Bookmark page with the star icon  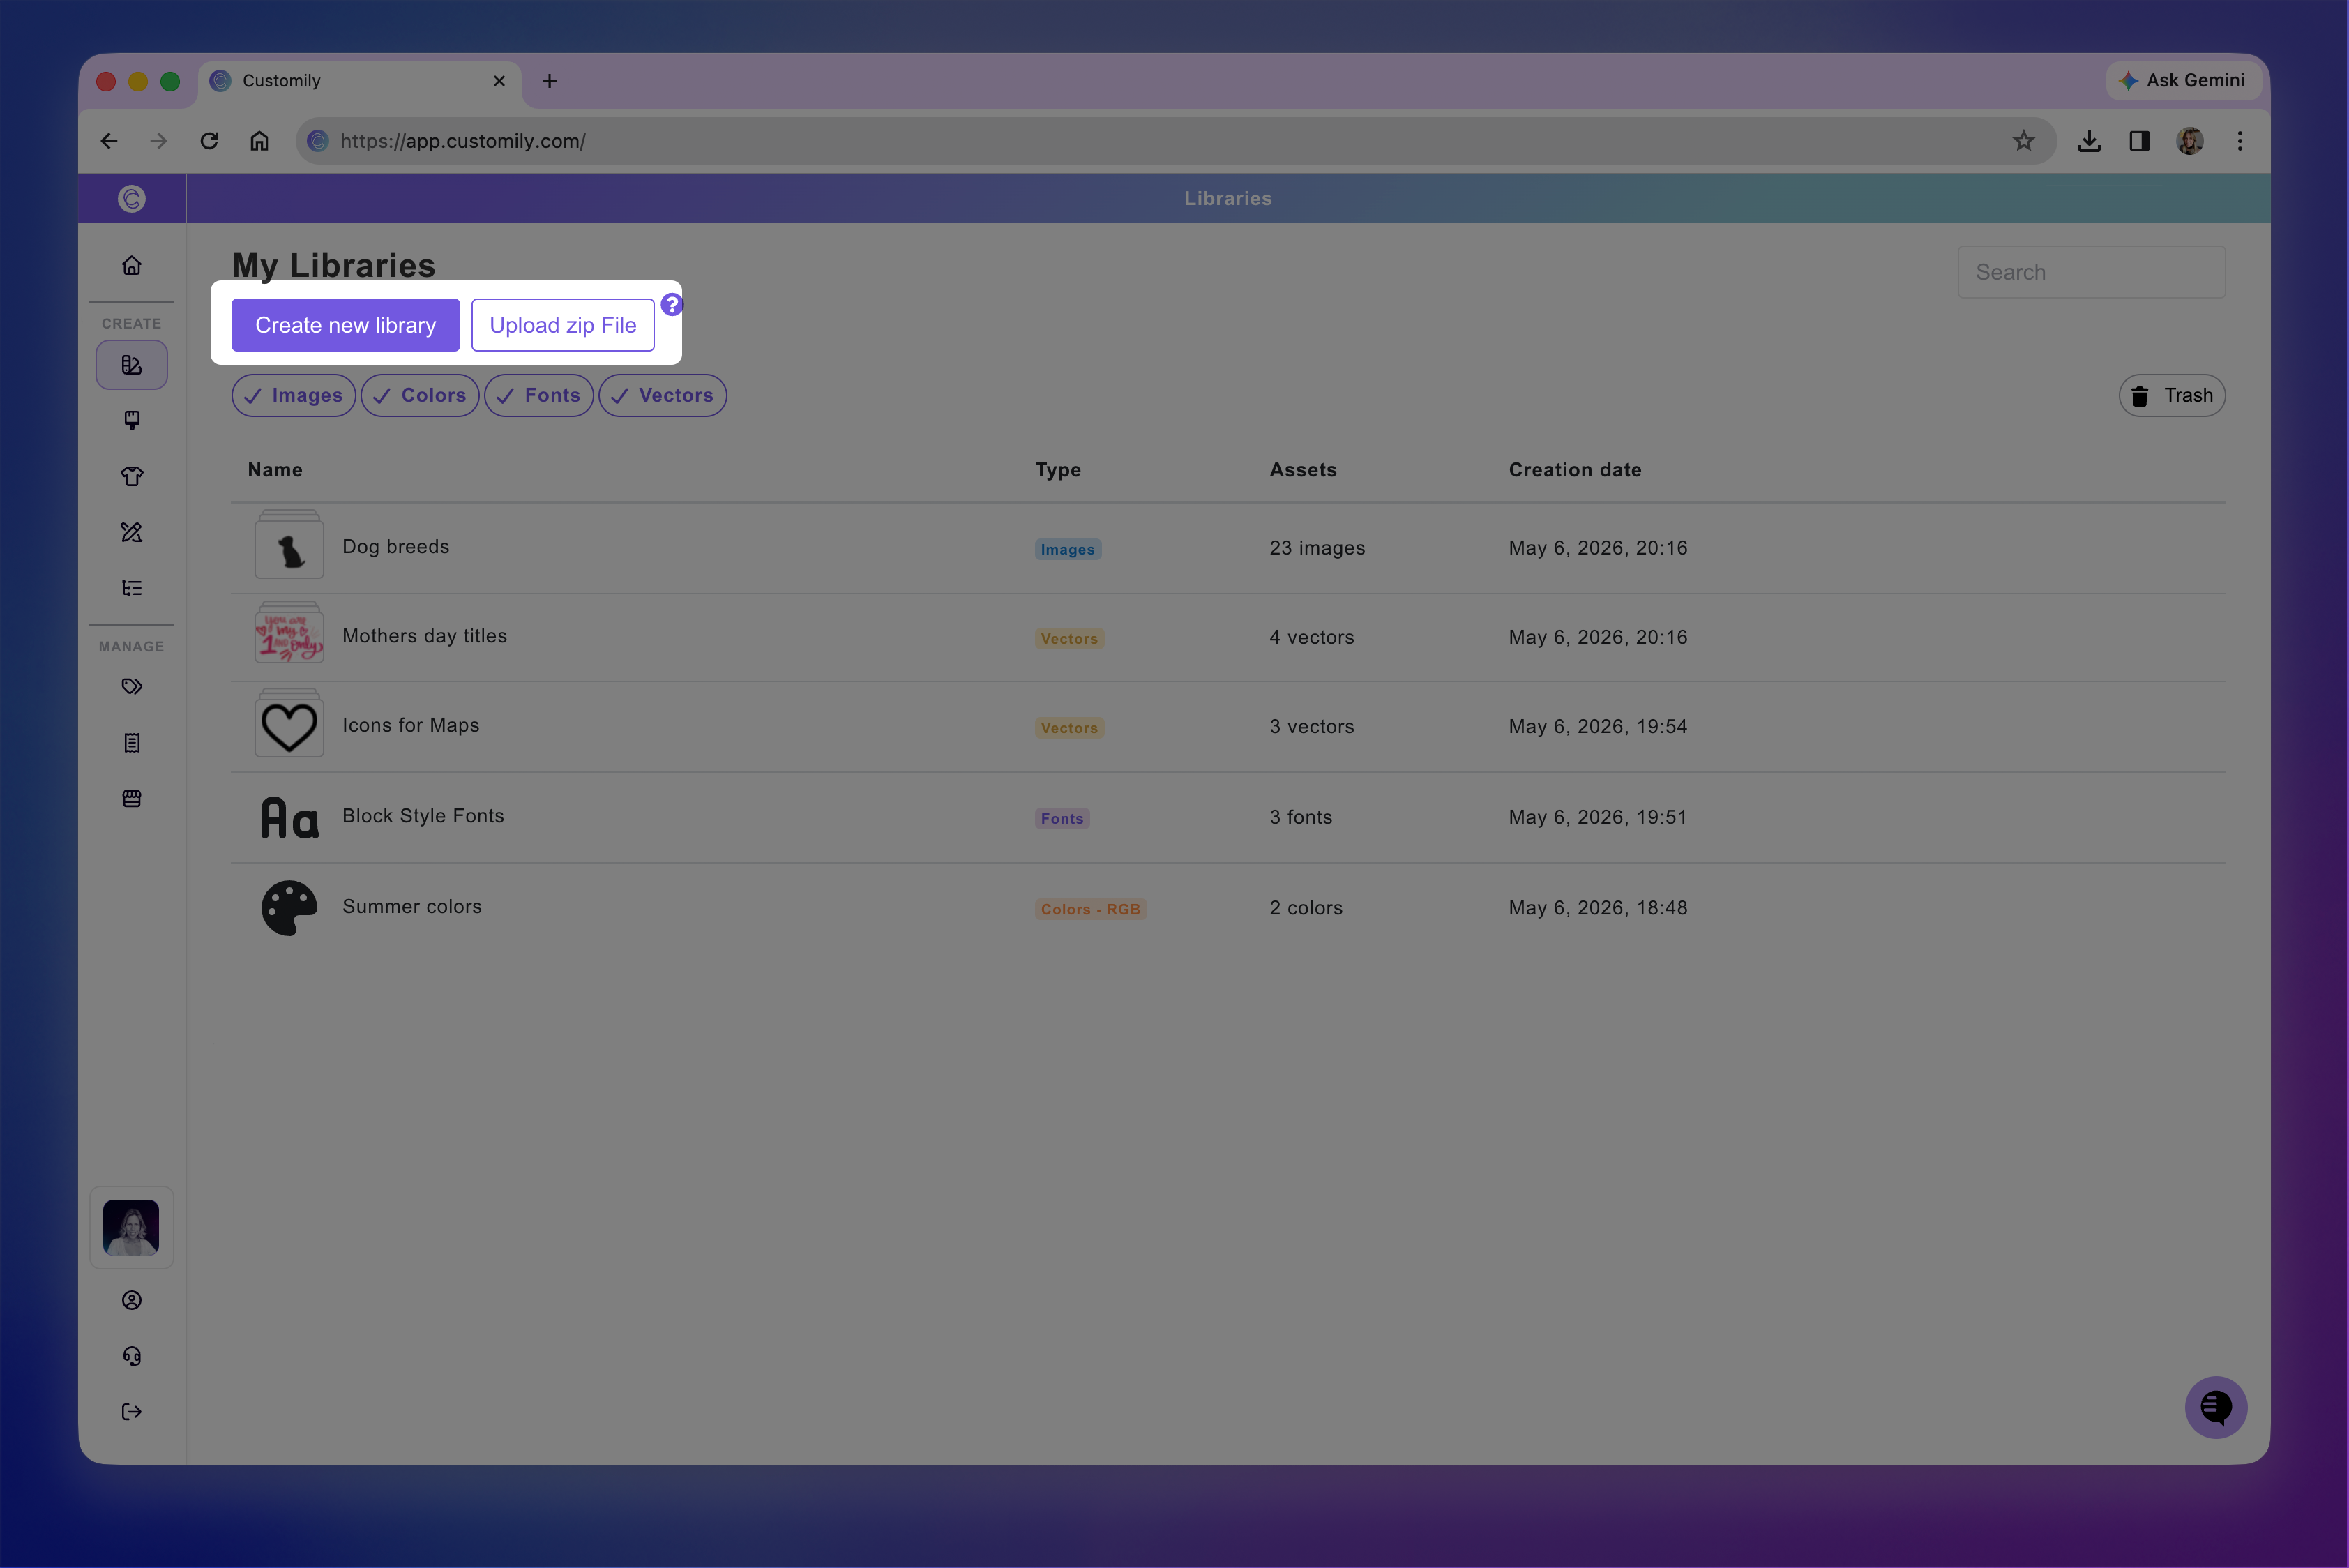point(2024,141)
